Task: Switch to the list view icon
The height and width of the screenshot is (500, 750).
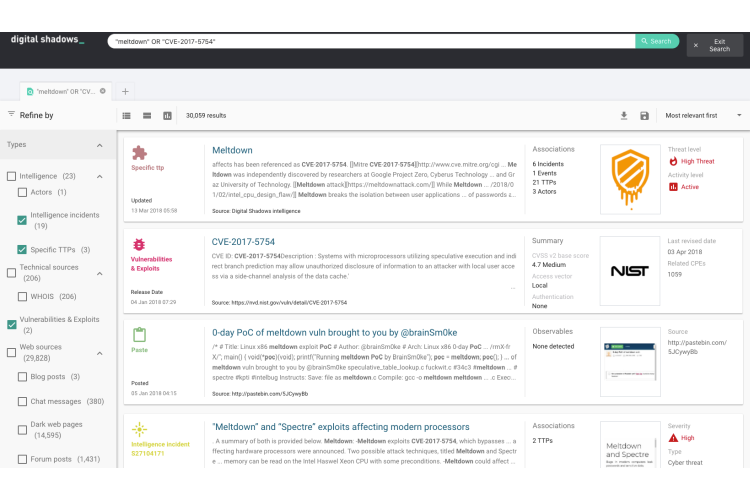Action: pyautogui.click(x=127, y=116)
